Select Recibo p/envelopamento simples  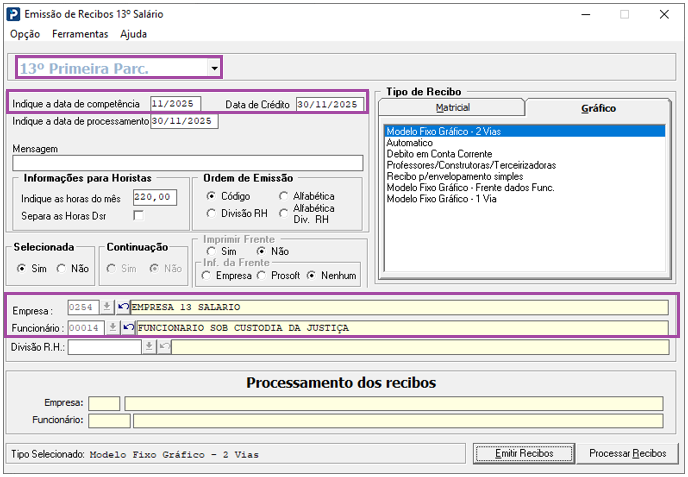pos(525,176)
